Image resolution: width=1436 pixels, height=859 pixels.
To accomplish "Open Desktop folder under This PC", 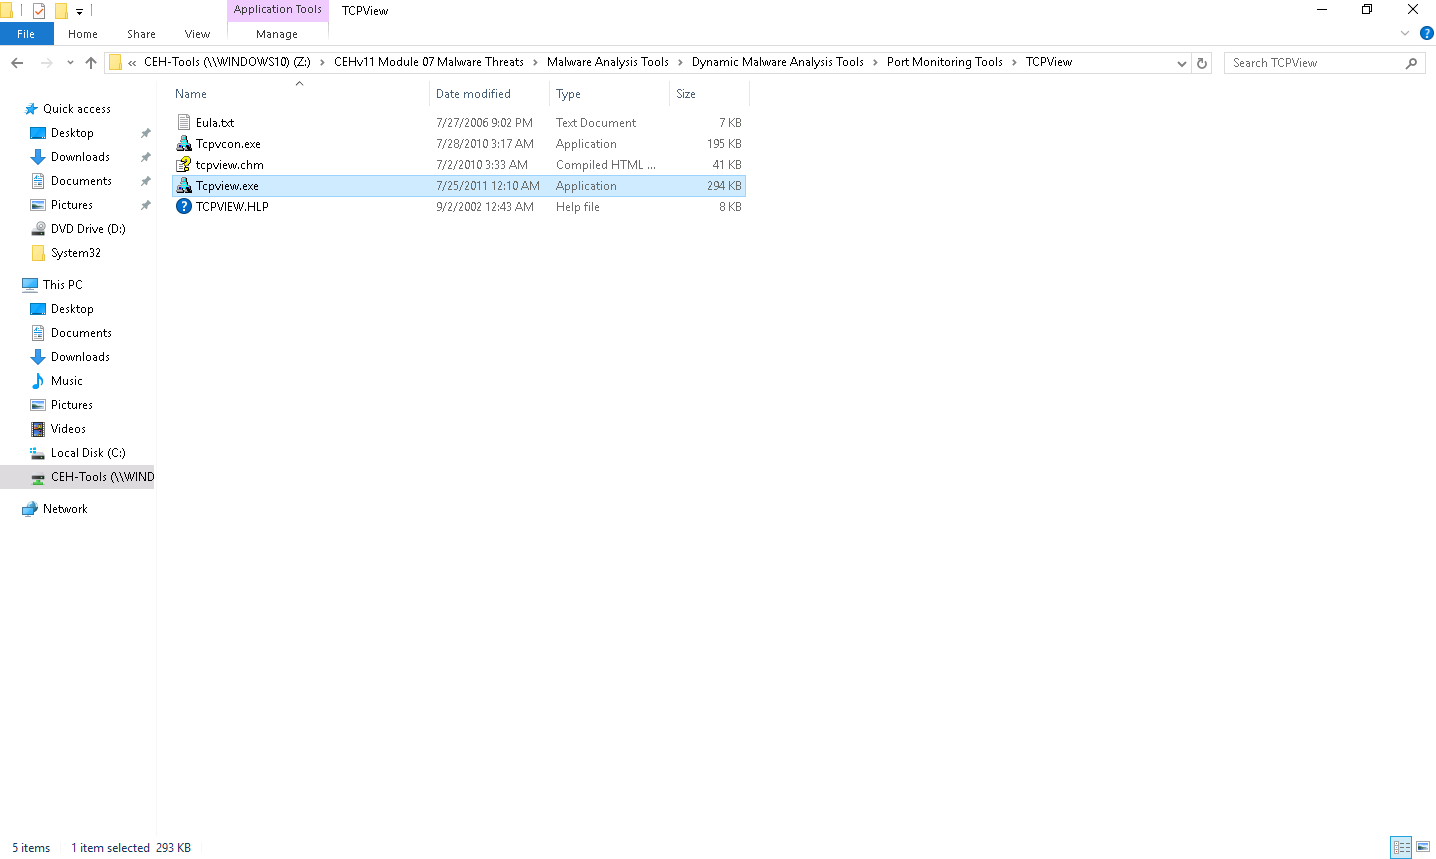I will [72, 309].
